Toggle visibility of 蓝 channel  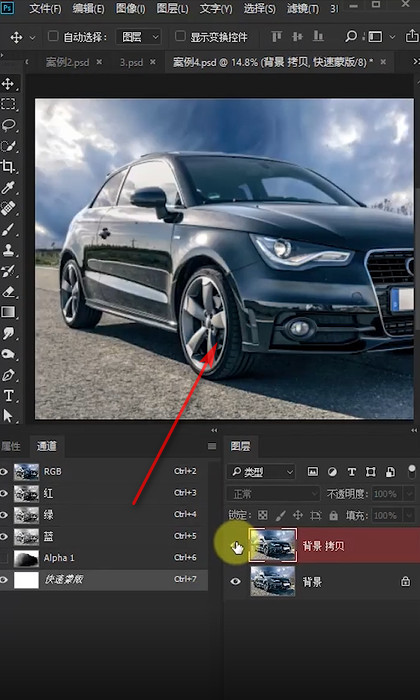4,536
